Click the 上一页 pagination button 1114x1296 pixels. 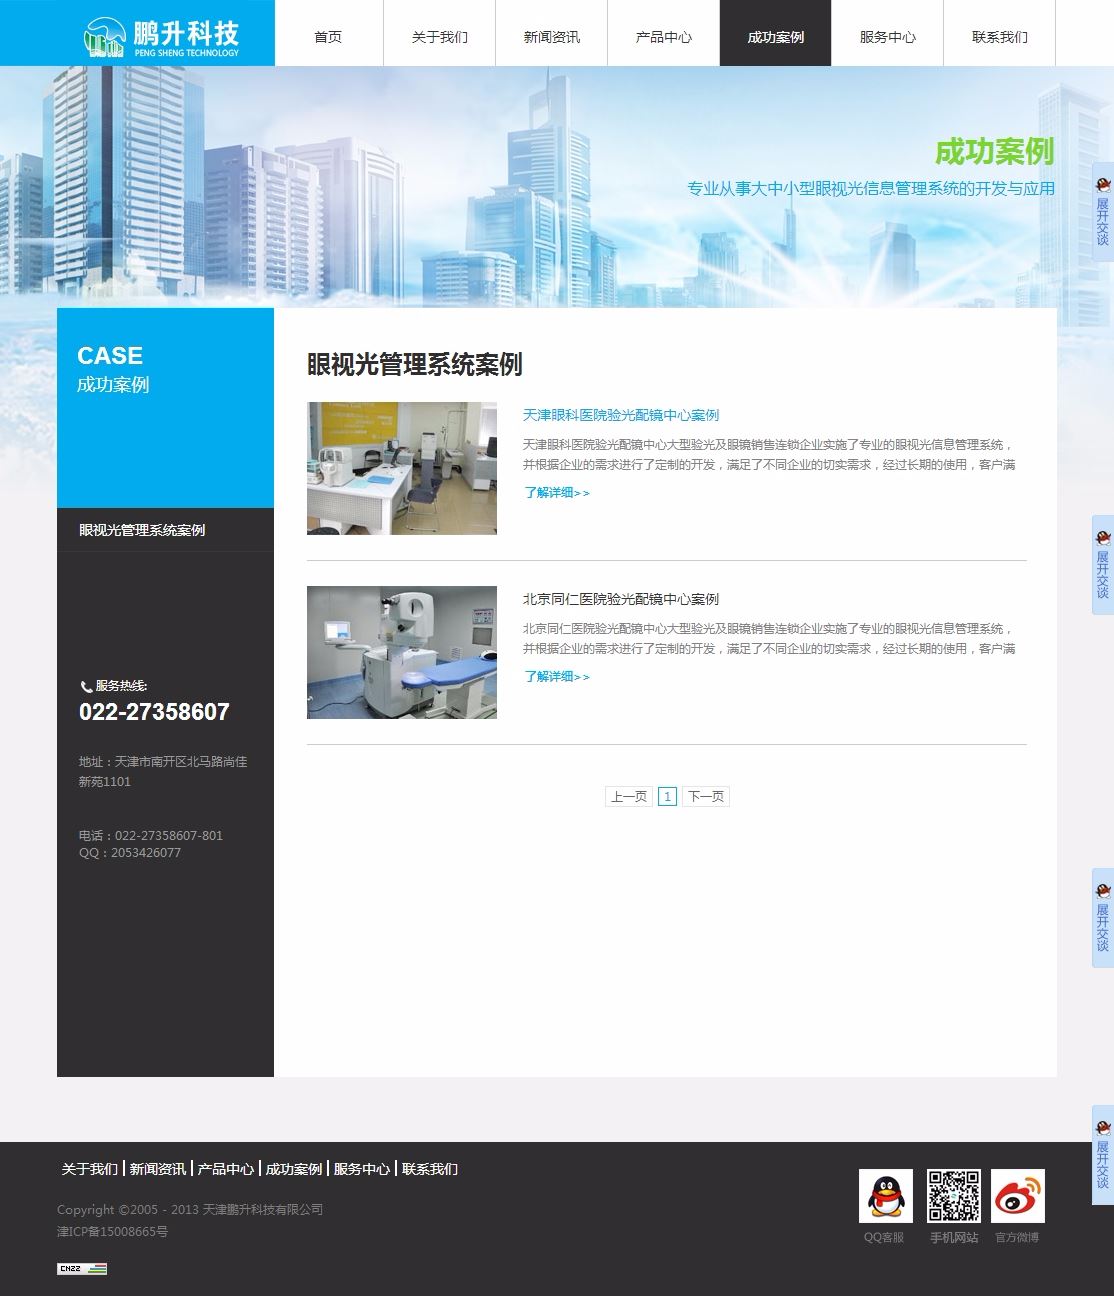coord(629,797)
